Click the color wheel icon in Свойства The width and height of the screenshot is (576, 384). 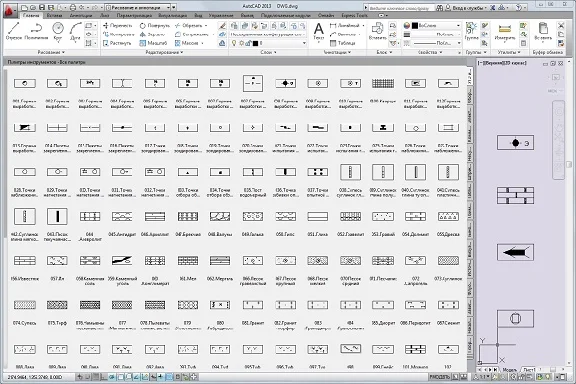[x=407, y=25]
